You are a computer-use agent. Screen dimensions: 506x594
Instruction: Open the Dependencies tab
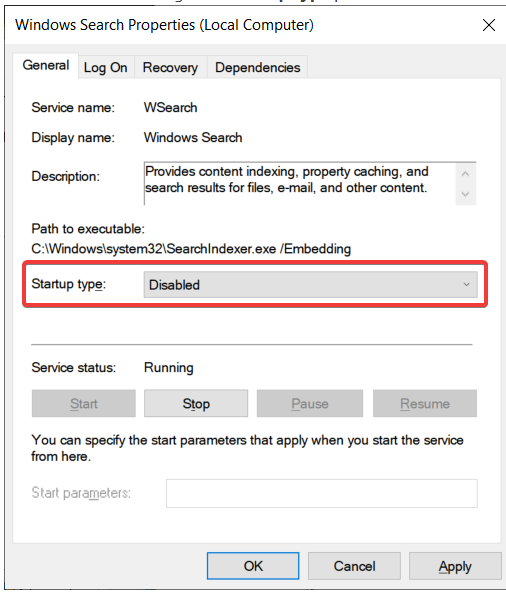pos(258,67)
